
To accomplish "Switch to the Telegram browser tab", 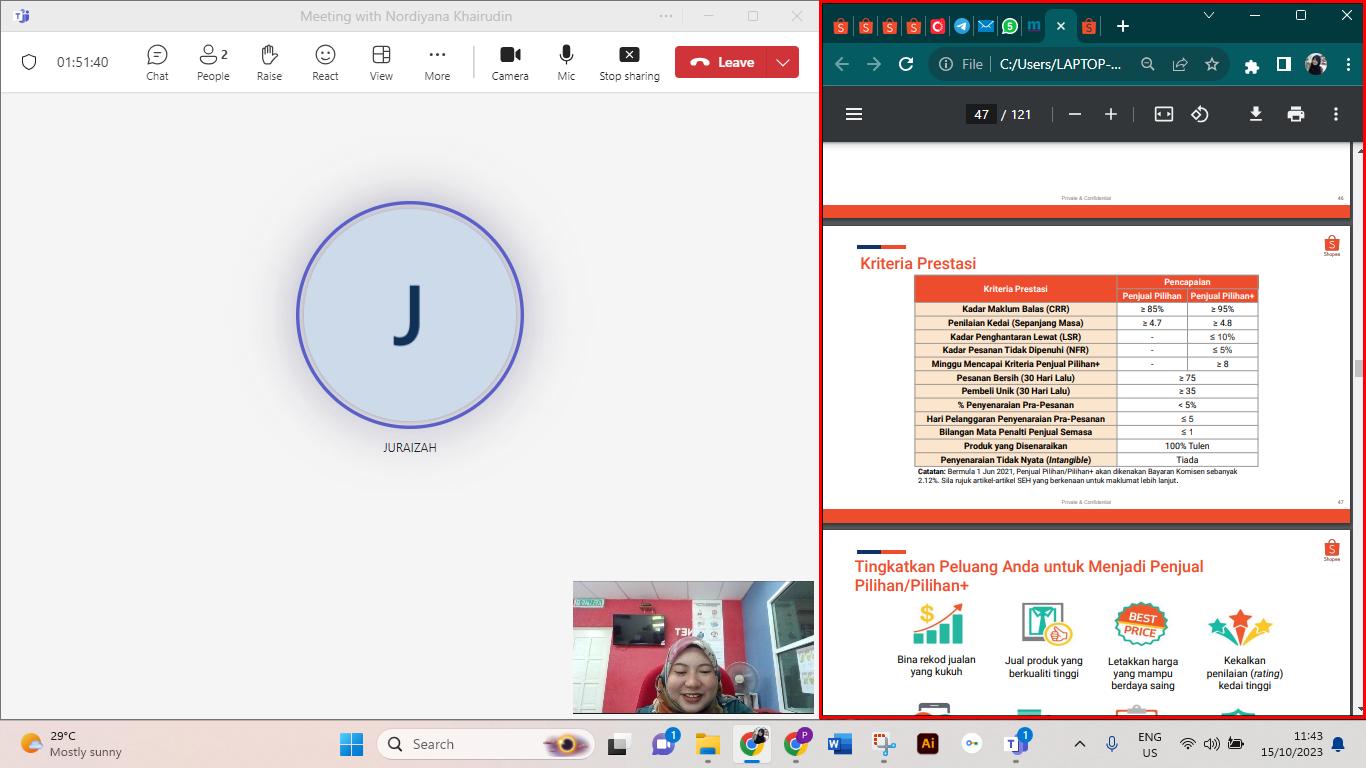I will click(x=962, y=27).
